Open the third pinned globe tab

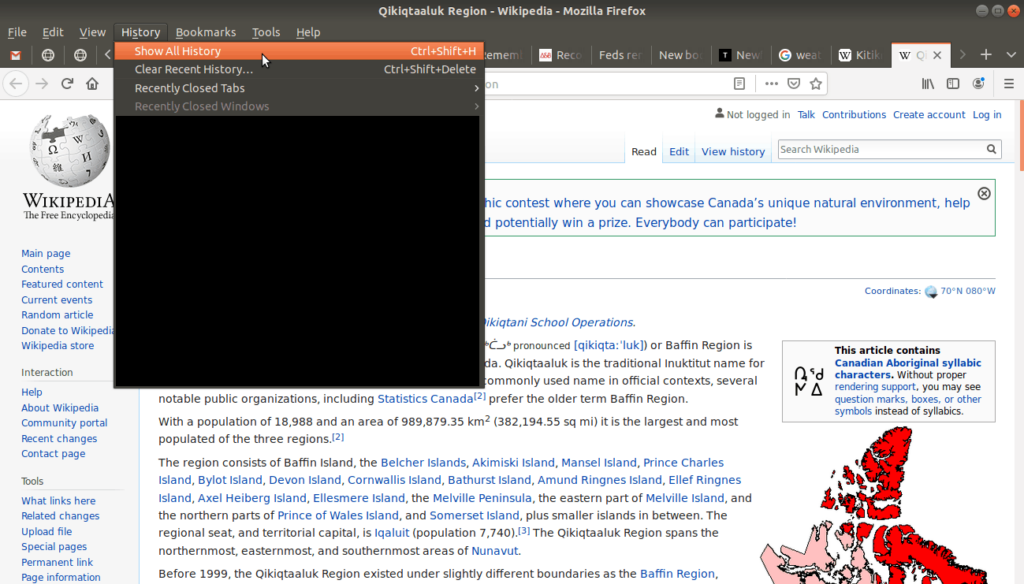coord(80,56)
